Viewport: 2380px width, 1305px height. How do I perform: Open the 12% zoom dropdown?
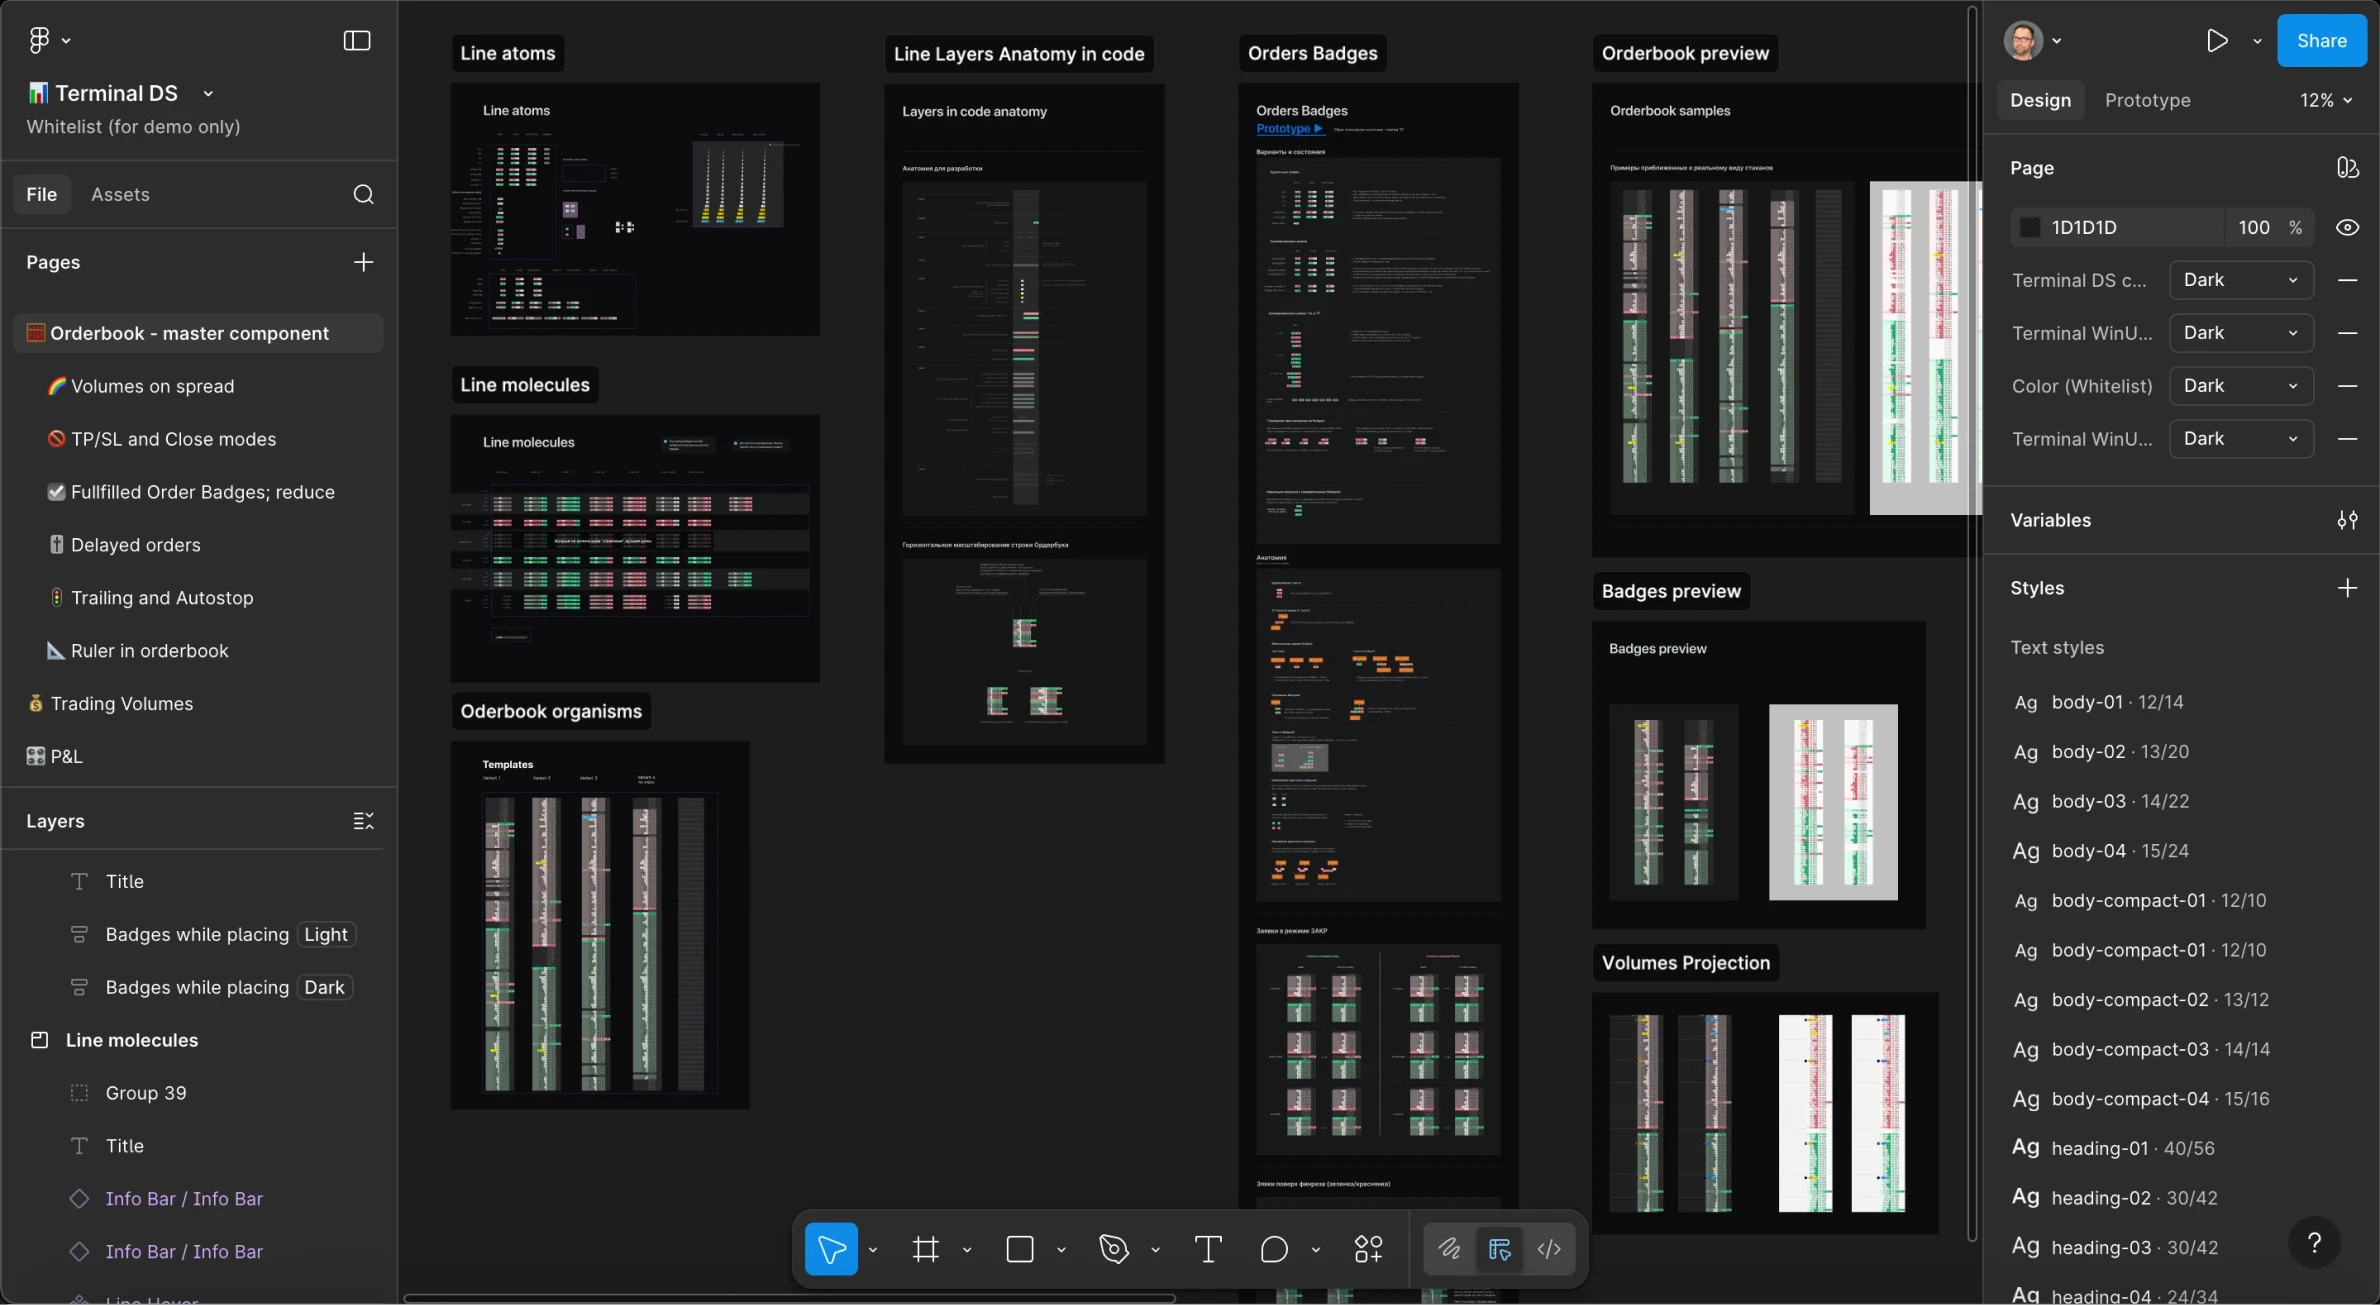tap(2325, 100)
